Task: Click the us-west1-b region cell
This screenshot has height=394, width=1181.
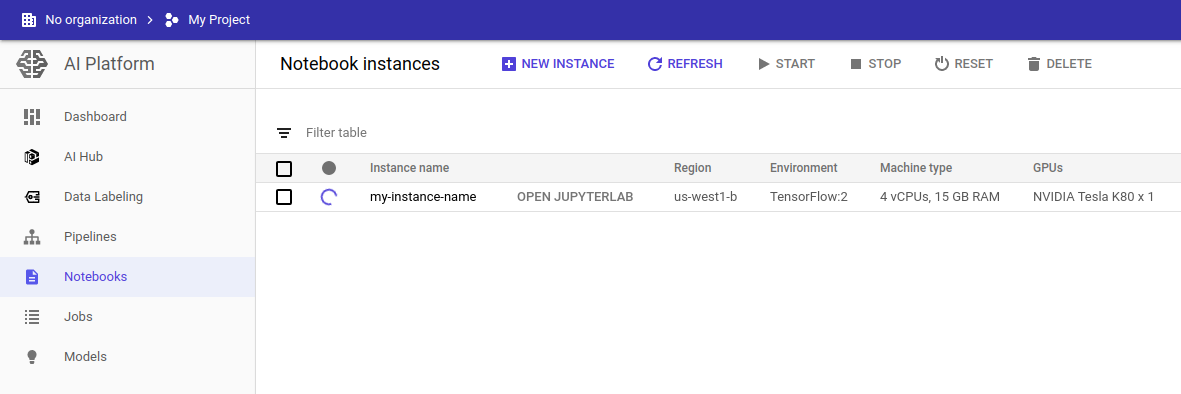Action: point(706,197)
